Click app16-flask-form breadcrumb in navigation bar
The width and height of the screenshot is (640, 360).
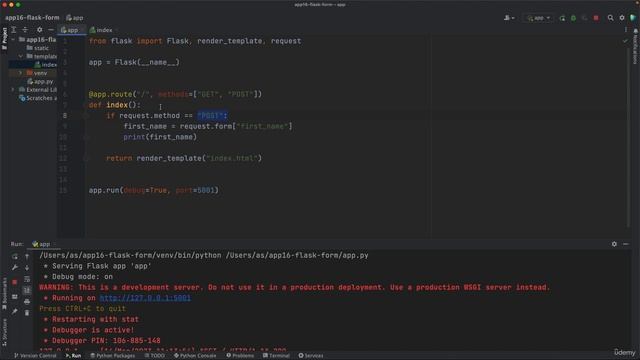(32, 18)
